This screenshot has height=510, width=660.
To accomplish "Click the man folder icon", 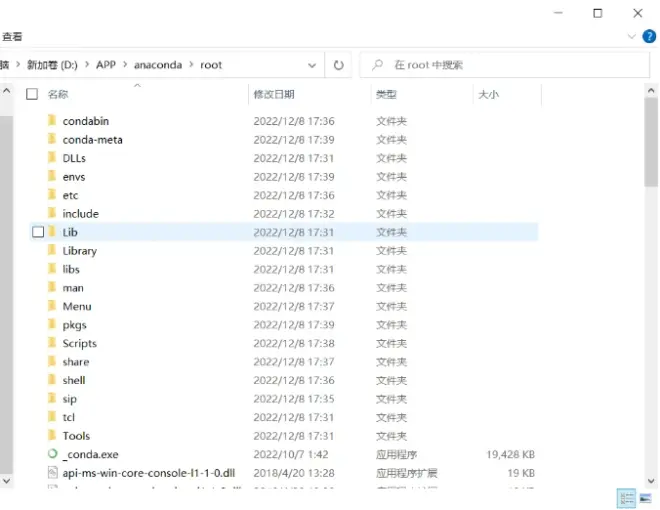I will click(x=52, y=287).
